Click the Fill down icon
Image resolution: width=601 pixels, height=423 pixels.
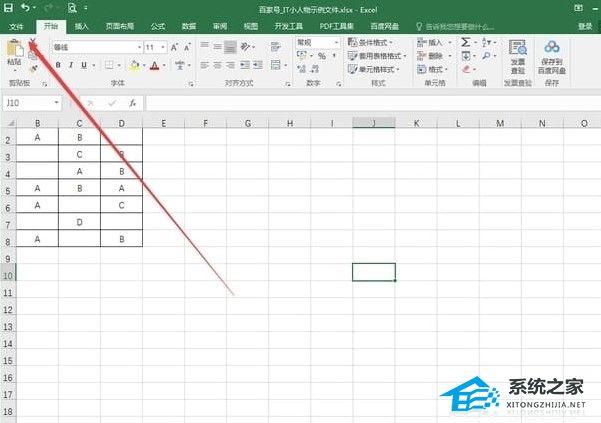tap(466, 56)
